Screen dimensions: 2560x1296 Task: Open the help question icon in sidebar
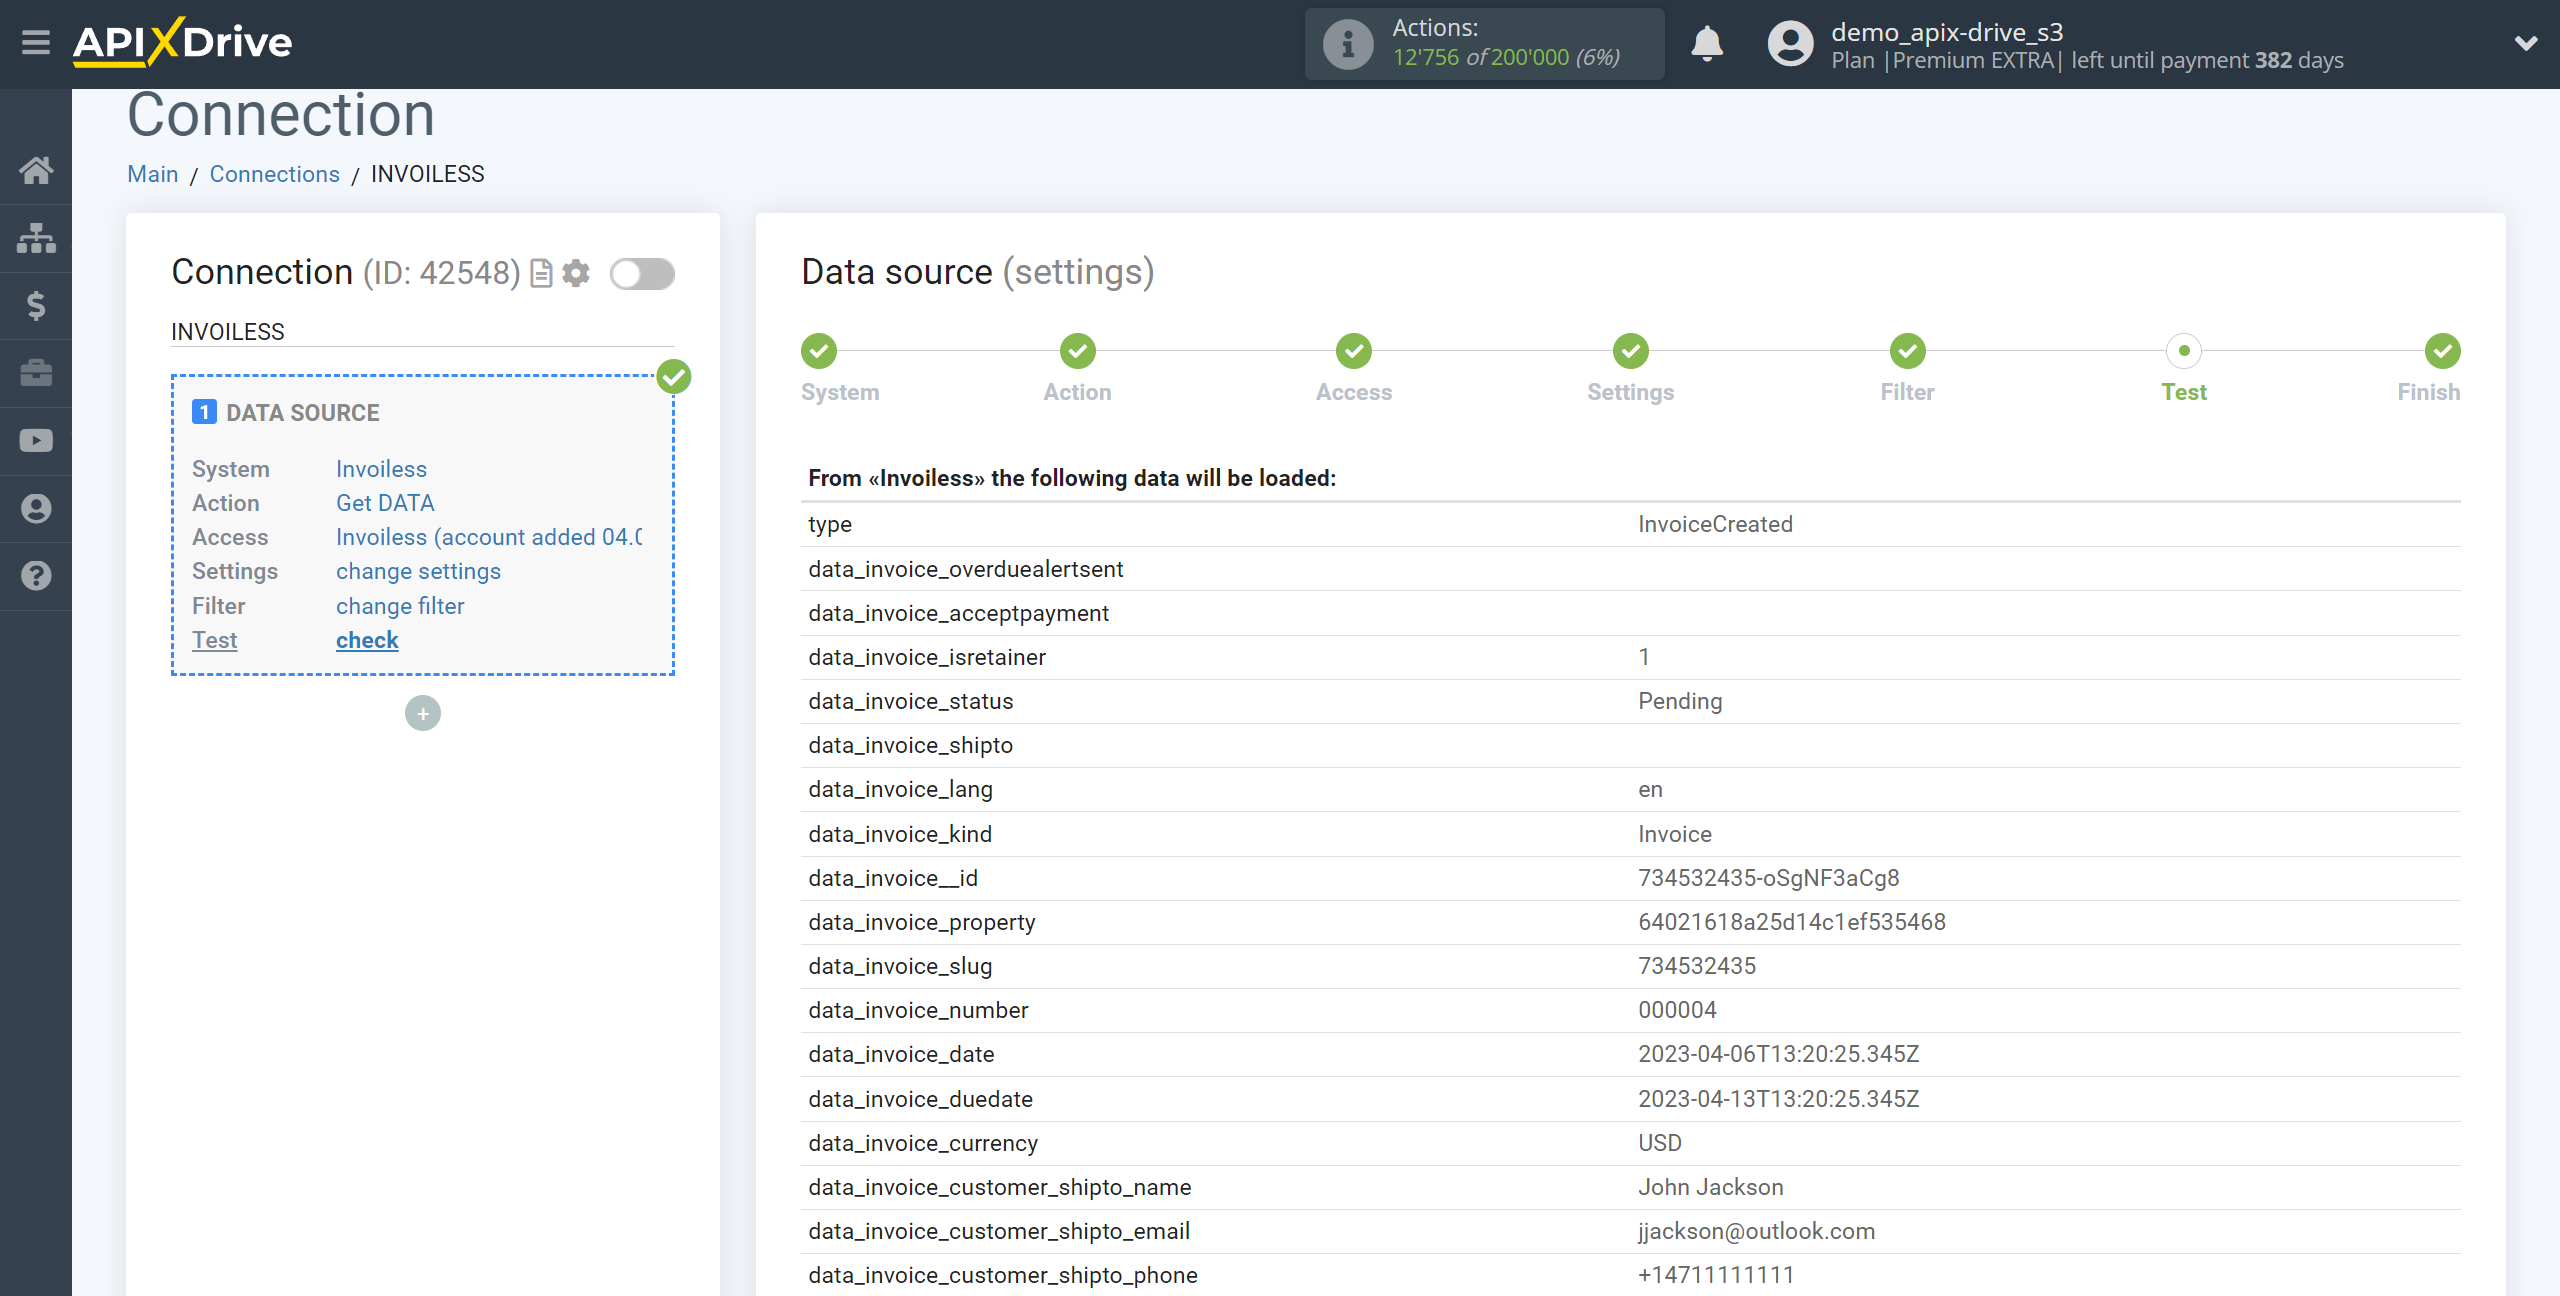click(36, 576)
